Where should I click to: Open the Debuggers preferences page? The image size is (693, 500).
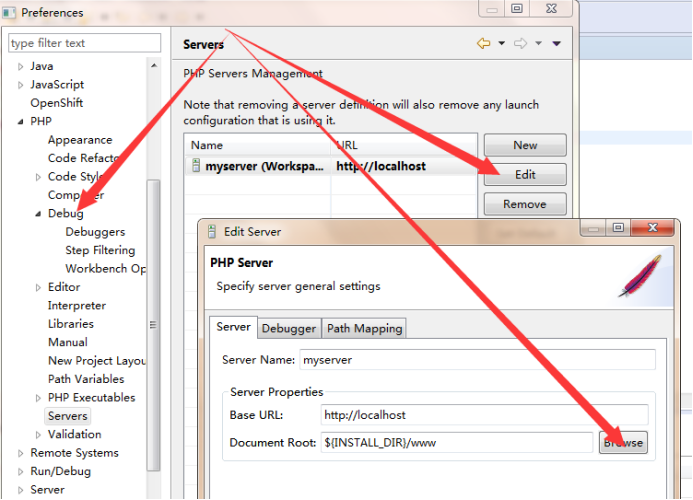click(95, 232)
